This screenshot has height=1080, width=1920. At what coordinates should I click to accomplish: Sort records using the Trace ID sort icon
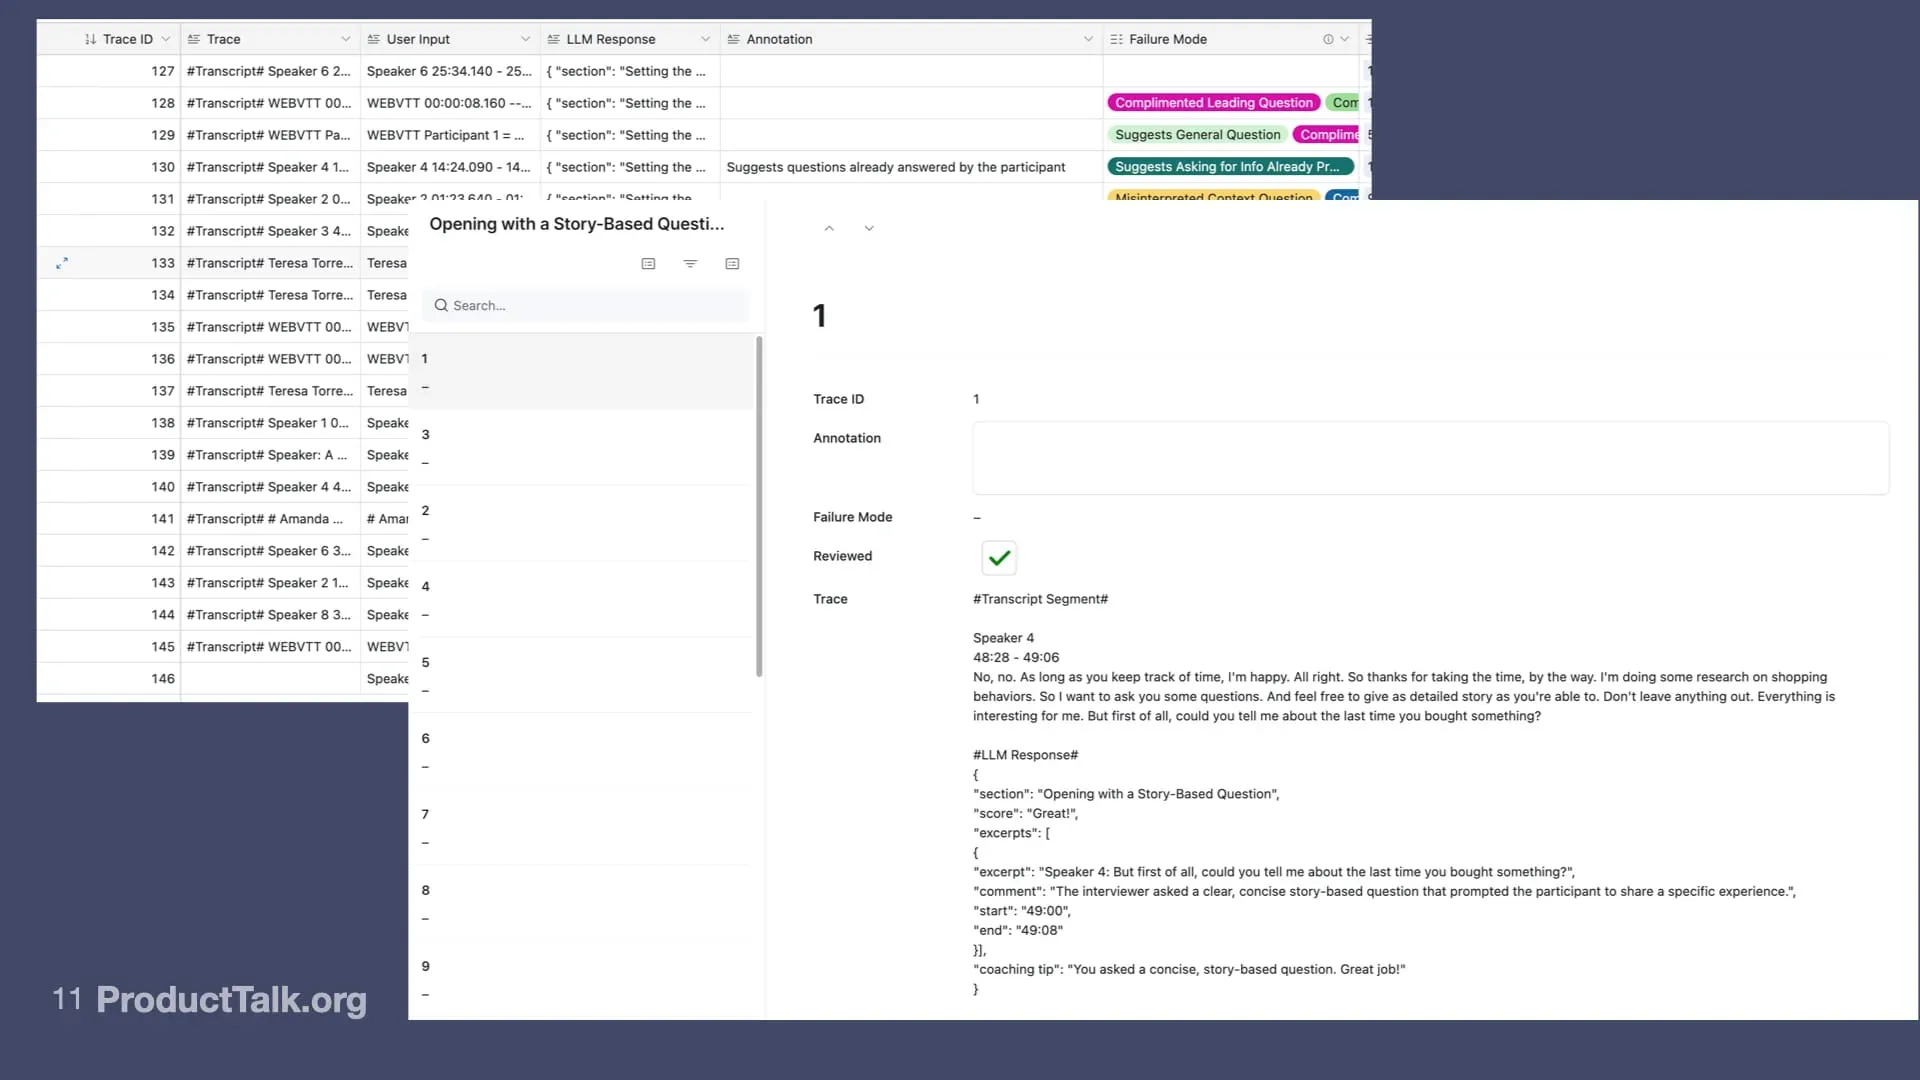coord(88,39)
